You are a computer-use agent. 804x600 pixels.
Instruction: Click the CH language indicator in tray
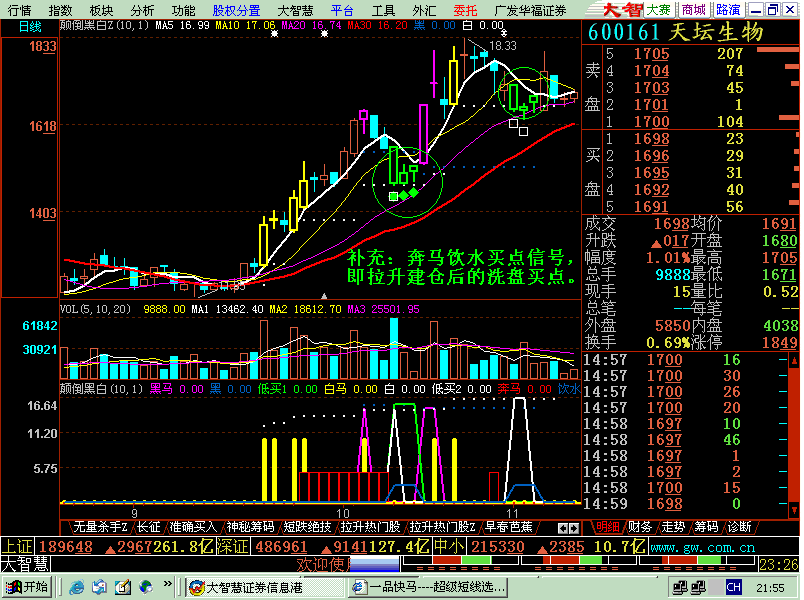(x=733, y=587)
